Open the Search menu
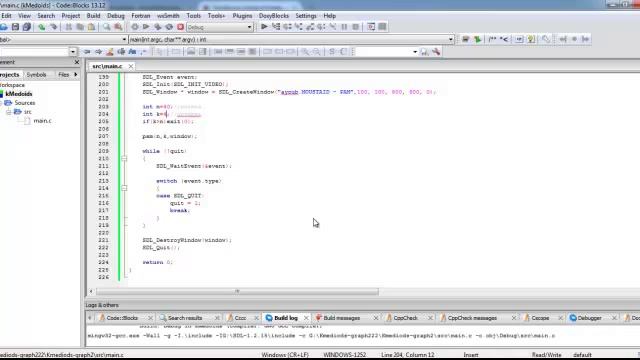 (46, 16)
